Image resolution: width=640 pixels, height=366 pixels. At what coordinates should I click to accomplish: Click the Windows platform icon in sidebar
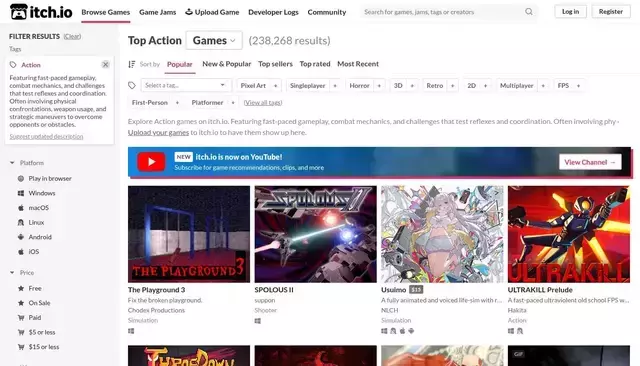pyautogui.click(x=21, y=193)
